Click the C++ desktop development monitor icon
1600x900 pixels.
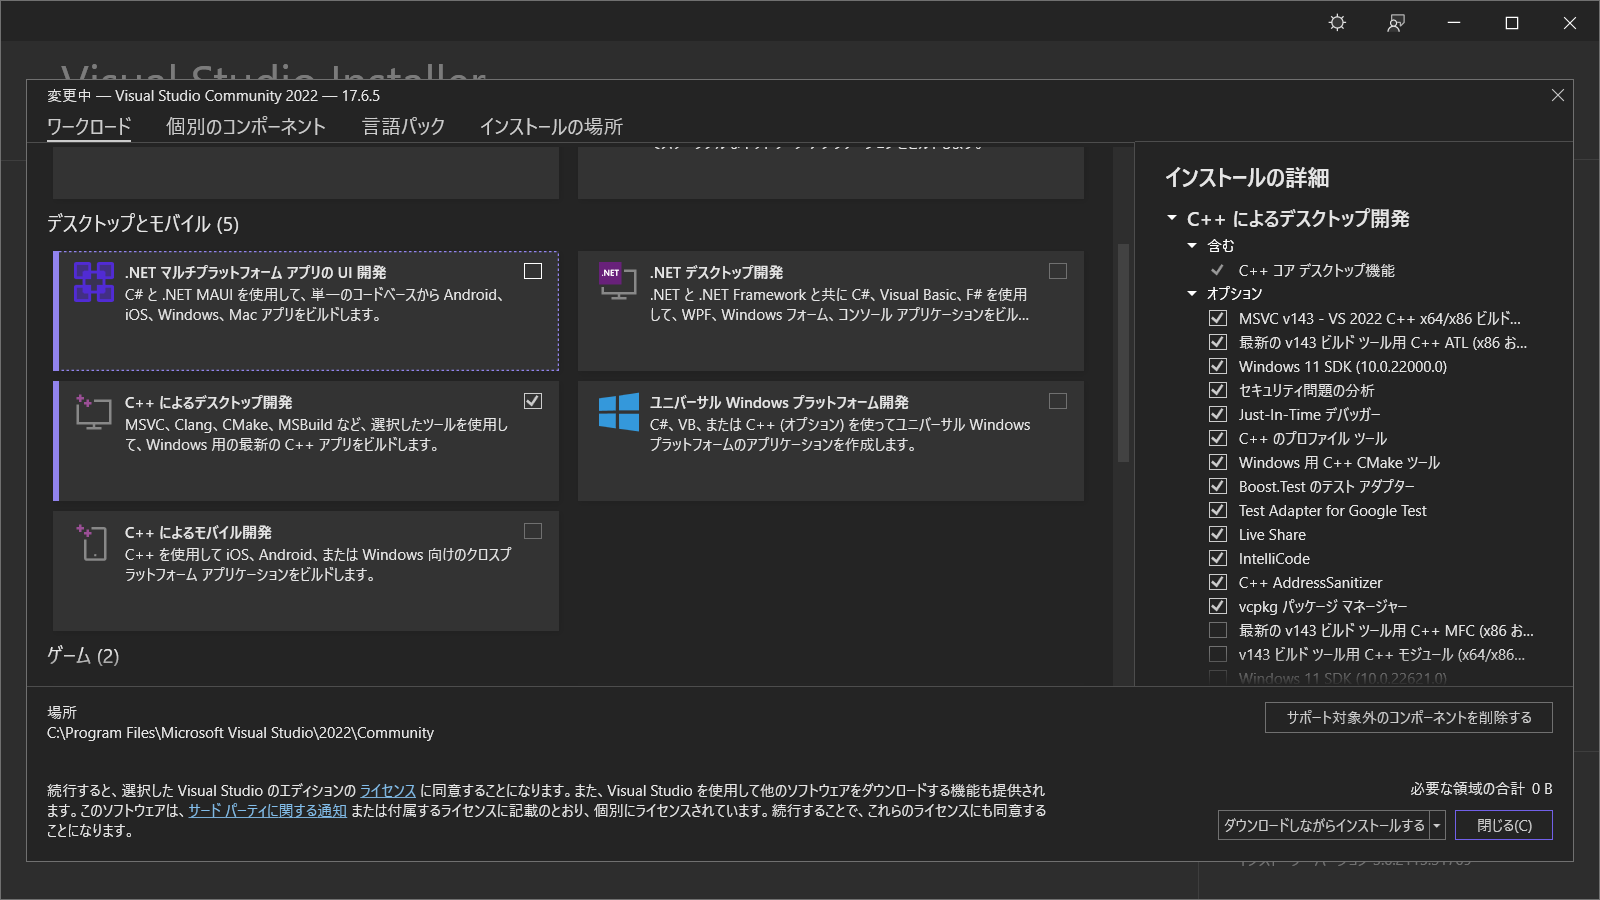tap(93, 411)
